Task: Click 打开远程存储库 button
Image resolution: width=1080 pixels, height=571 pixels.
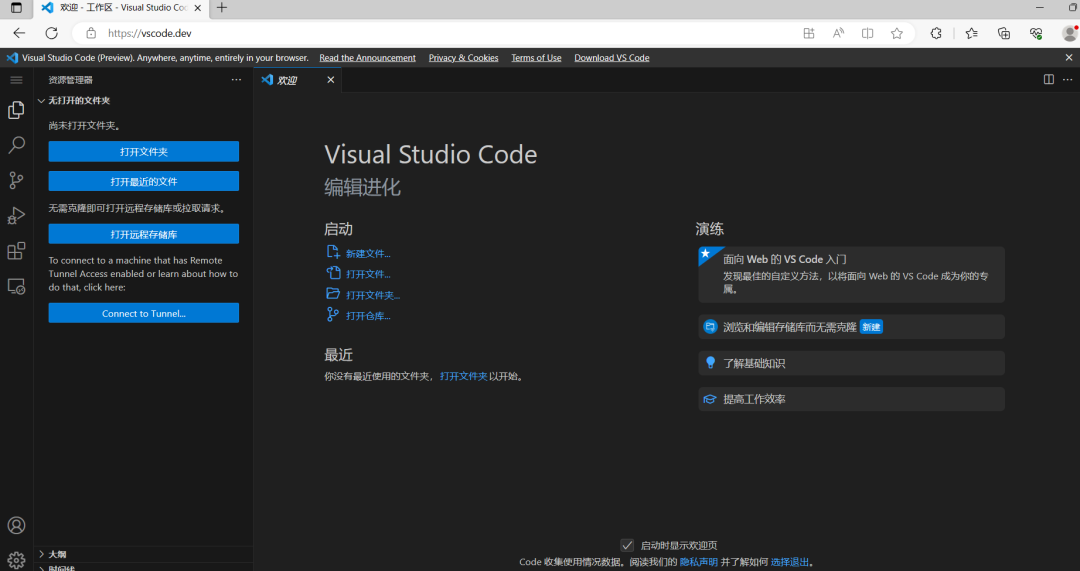Action: tap(144, 234)
